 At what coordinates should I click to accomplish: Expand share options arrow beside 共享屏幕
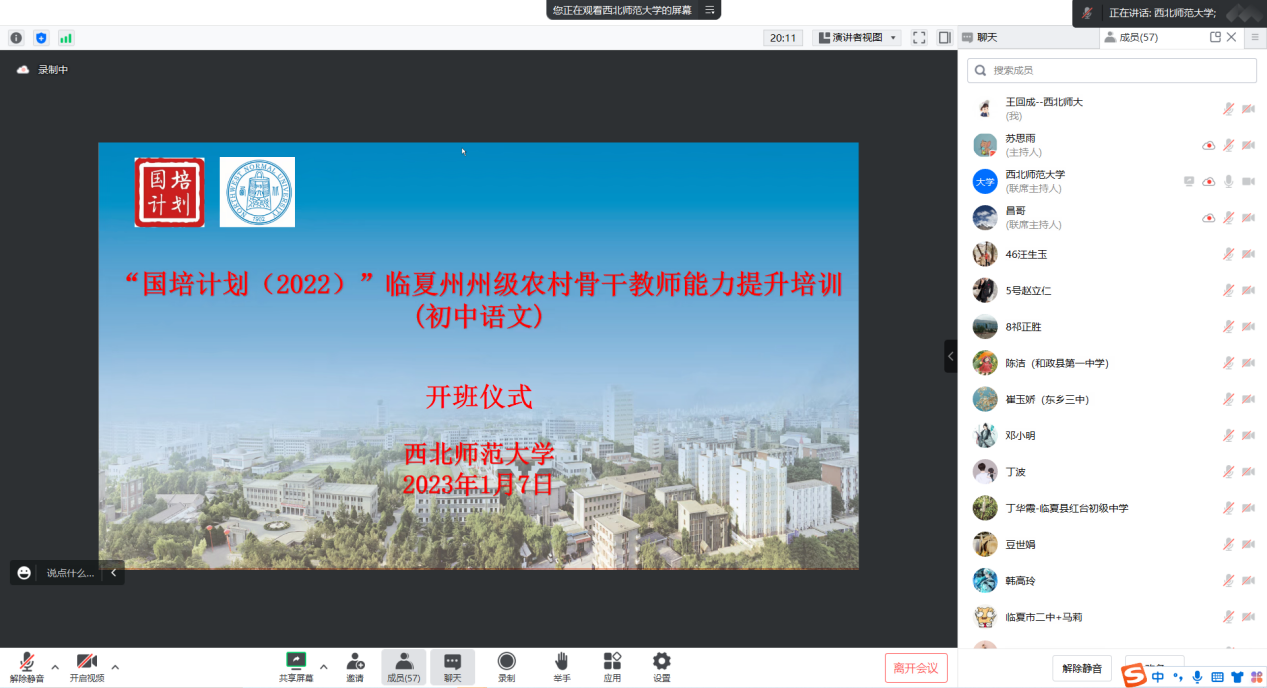(323, 667)
